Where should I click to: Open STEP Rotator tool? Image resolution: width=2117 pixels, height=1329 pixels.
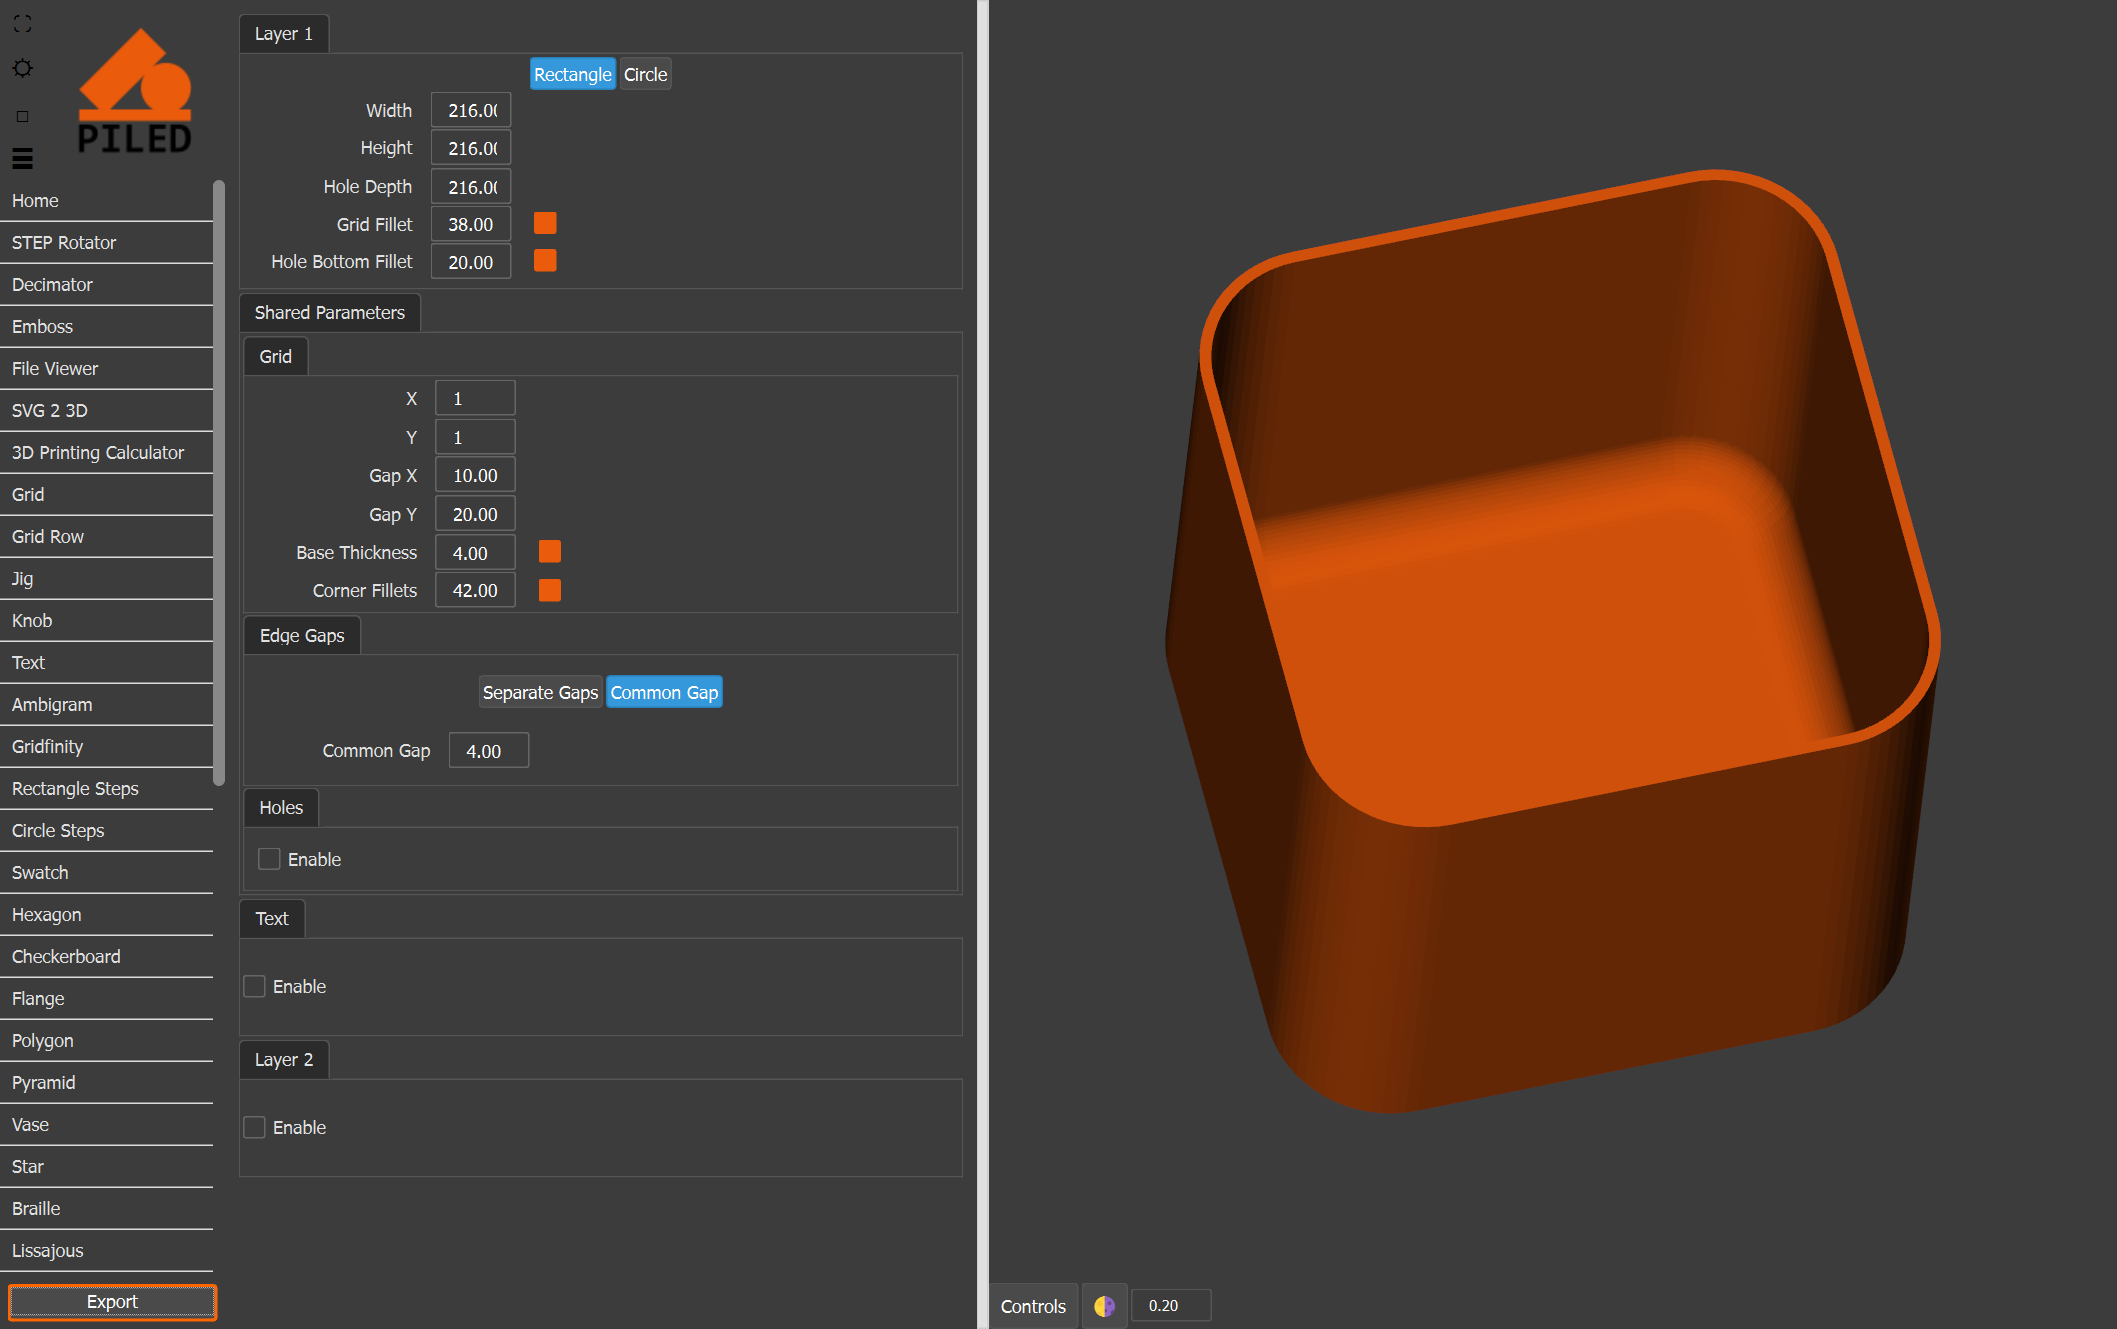[x=106, y=243]
